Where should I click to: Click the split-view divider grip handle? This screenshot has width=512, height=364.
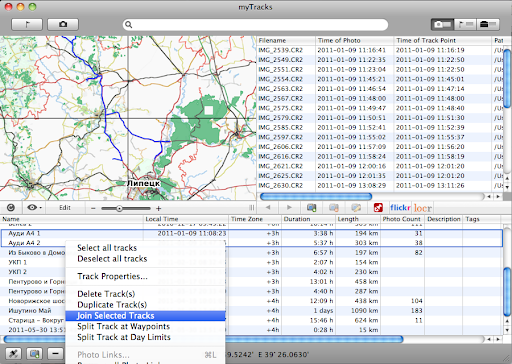pos(252,208)
